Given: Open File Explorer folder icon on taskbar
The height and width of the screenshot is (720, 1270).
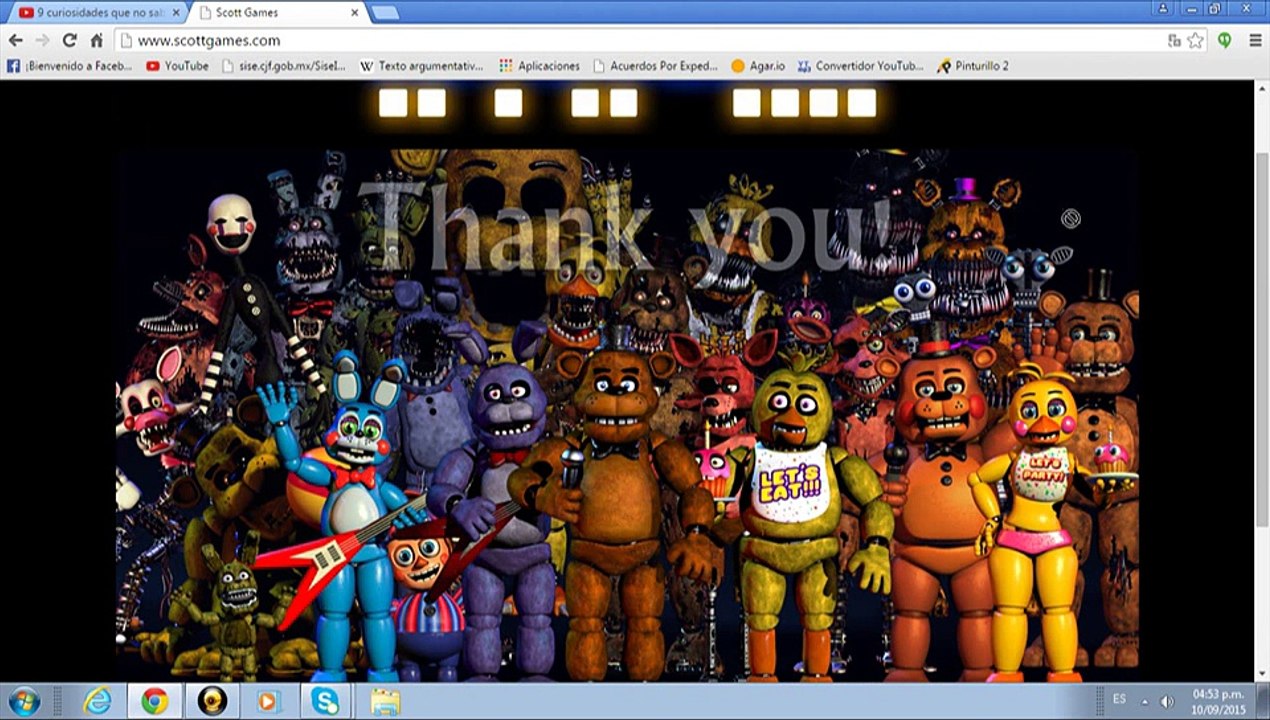Looking at the screenshot, I should tap(385, 701).
